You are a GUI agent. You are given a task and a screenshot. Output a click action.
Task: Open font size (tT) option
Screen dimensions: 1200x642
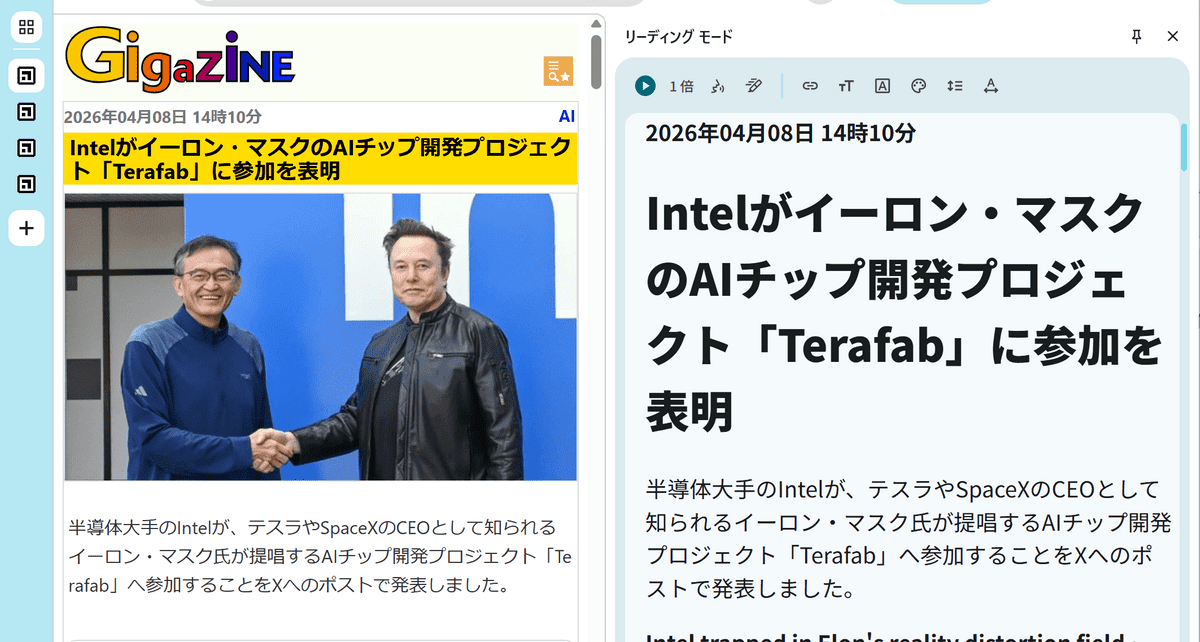[846, 86]
